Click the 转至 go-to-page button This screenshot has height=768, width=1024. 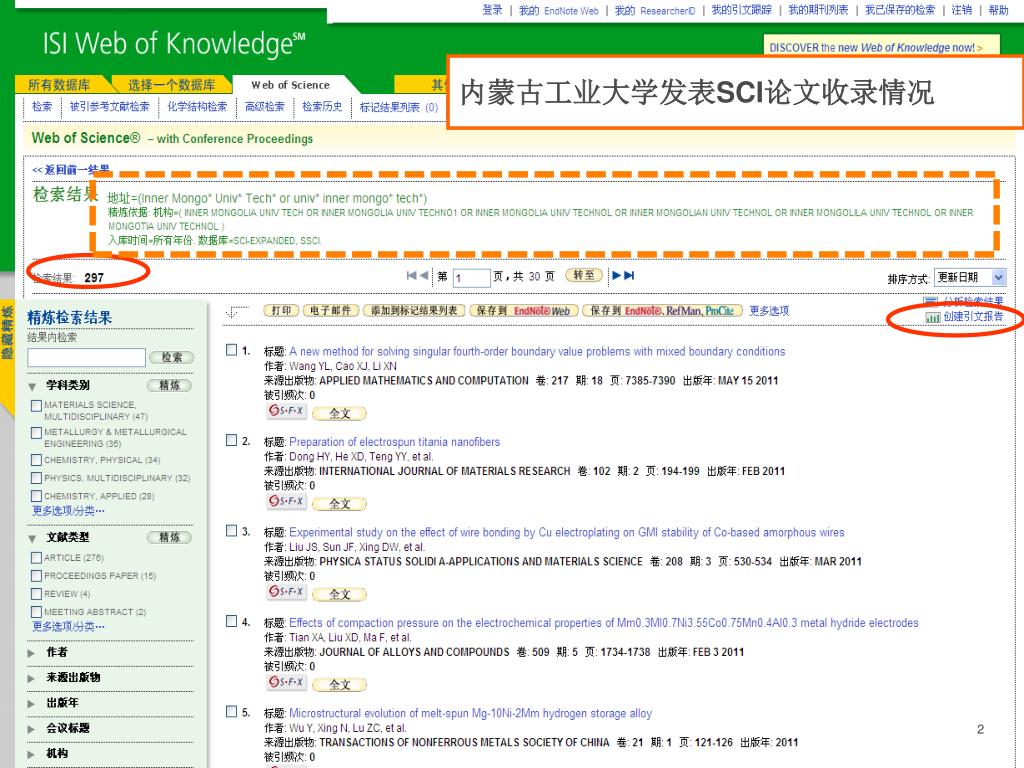point(584,276)
